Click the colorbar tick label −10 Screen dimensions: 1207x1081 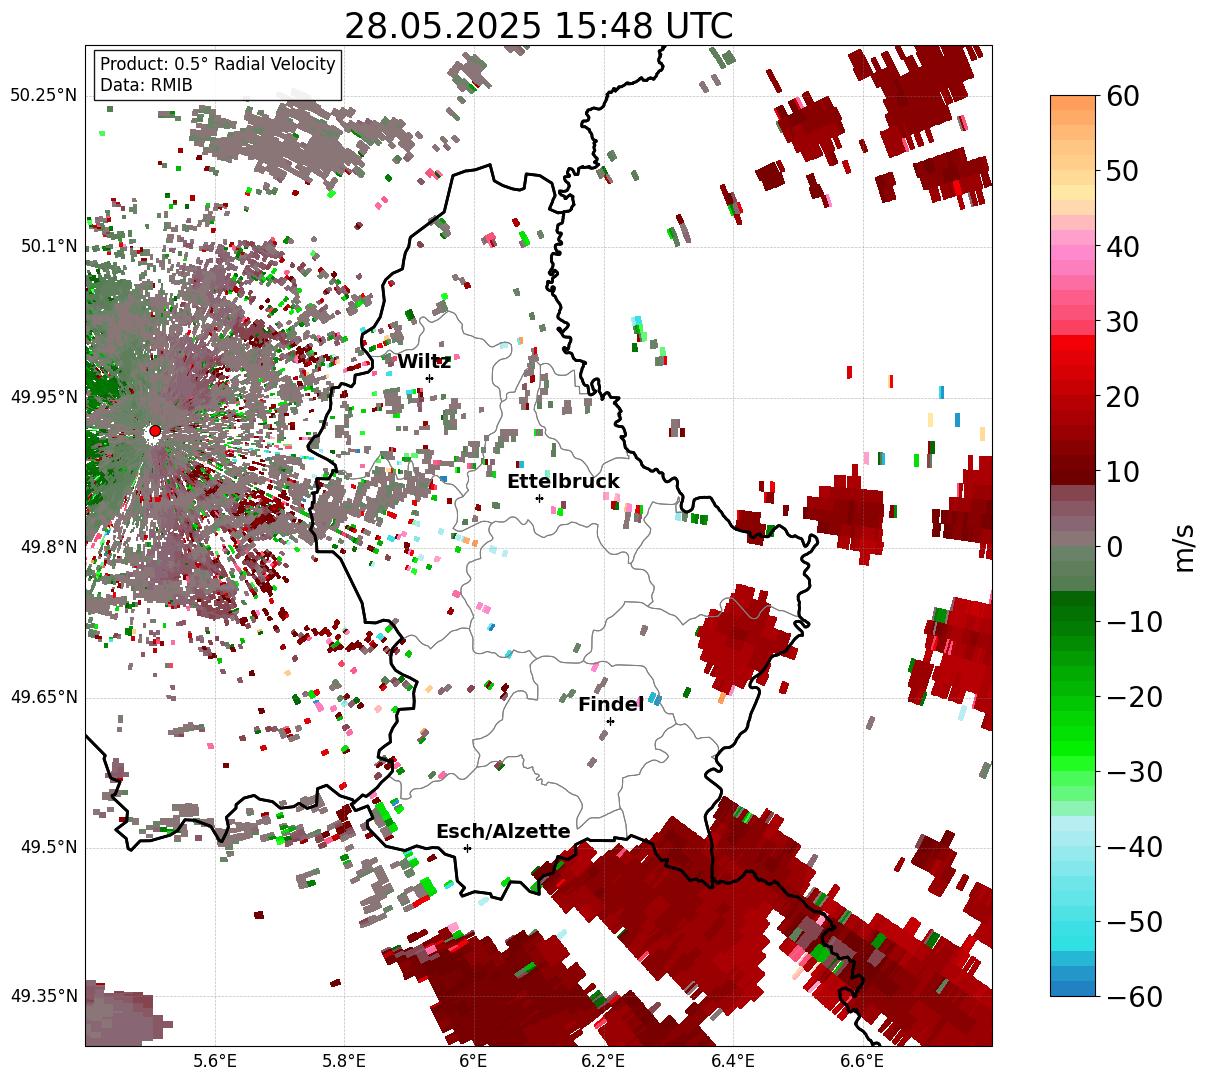coord(1135,622)
